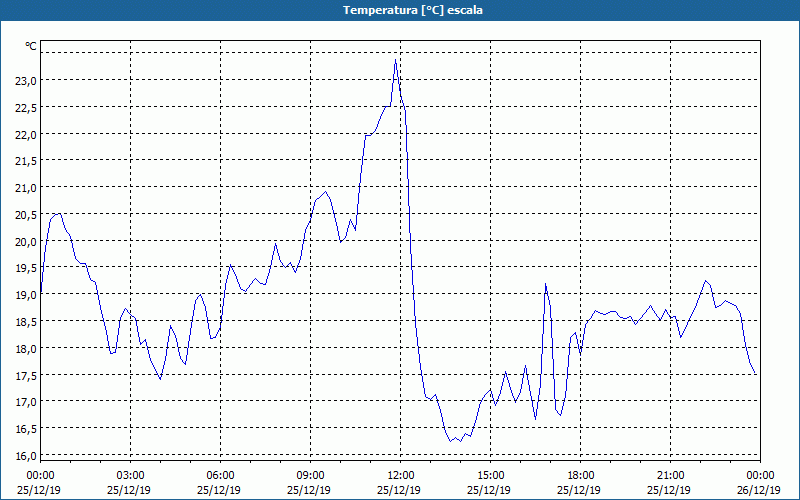Click the 21,0 y-axis value

click(x=27, y=188)
